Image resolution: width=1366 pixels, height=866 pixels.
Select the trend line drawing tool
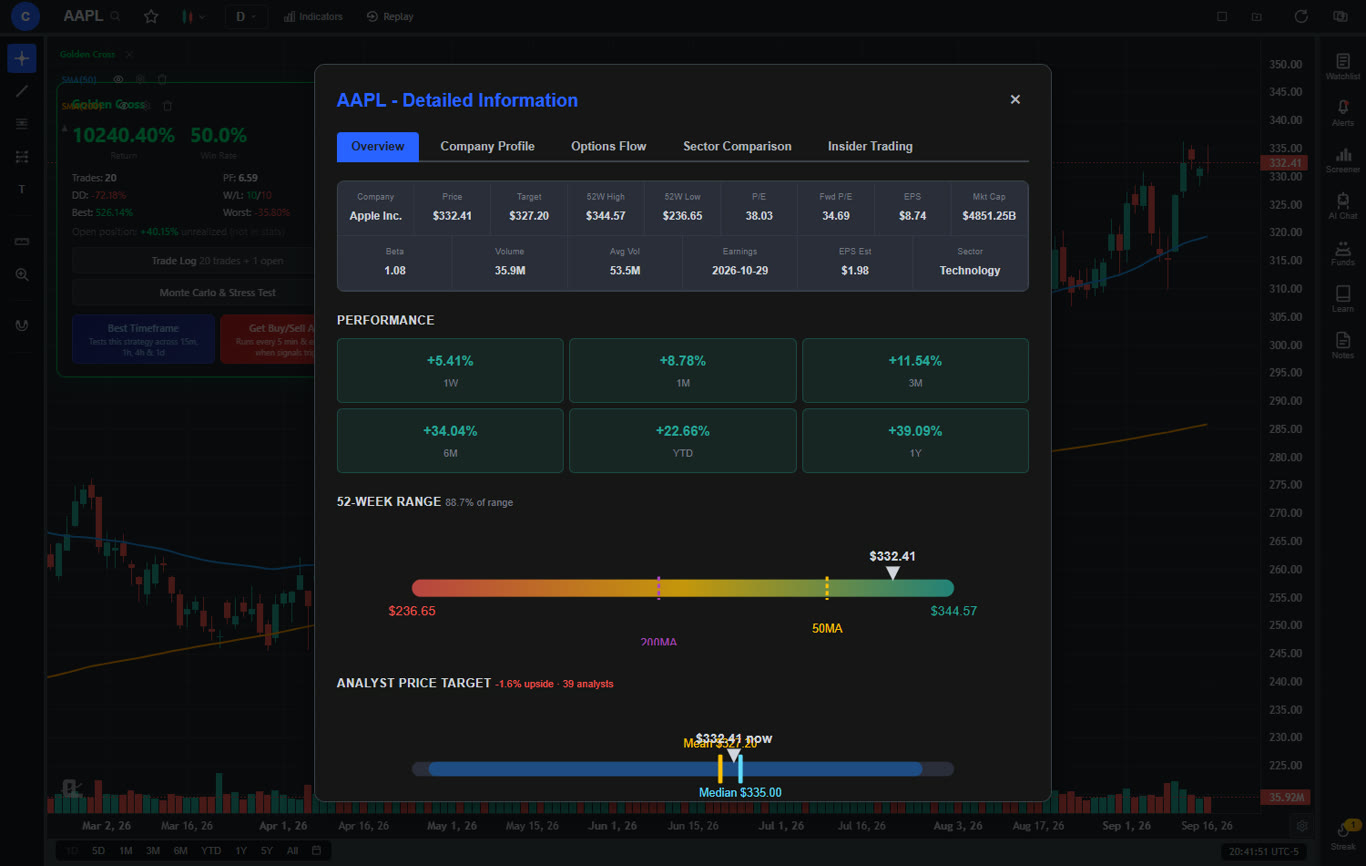tap(22, 91)
